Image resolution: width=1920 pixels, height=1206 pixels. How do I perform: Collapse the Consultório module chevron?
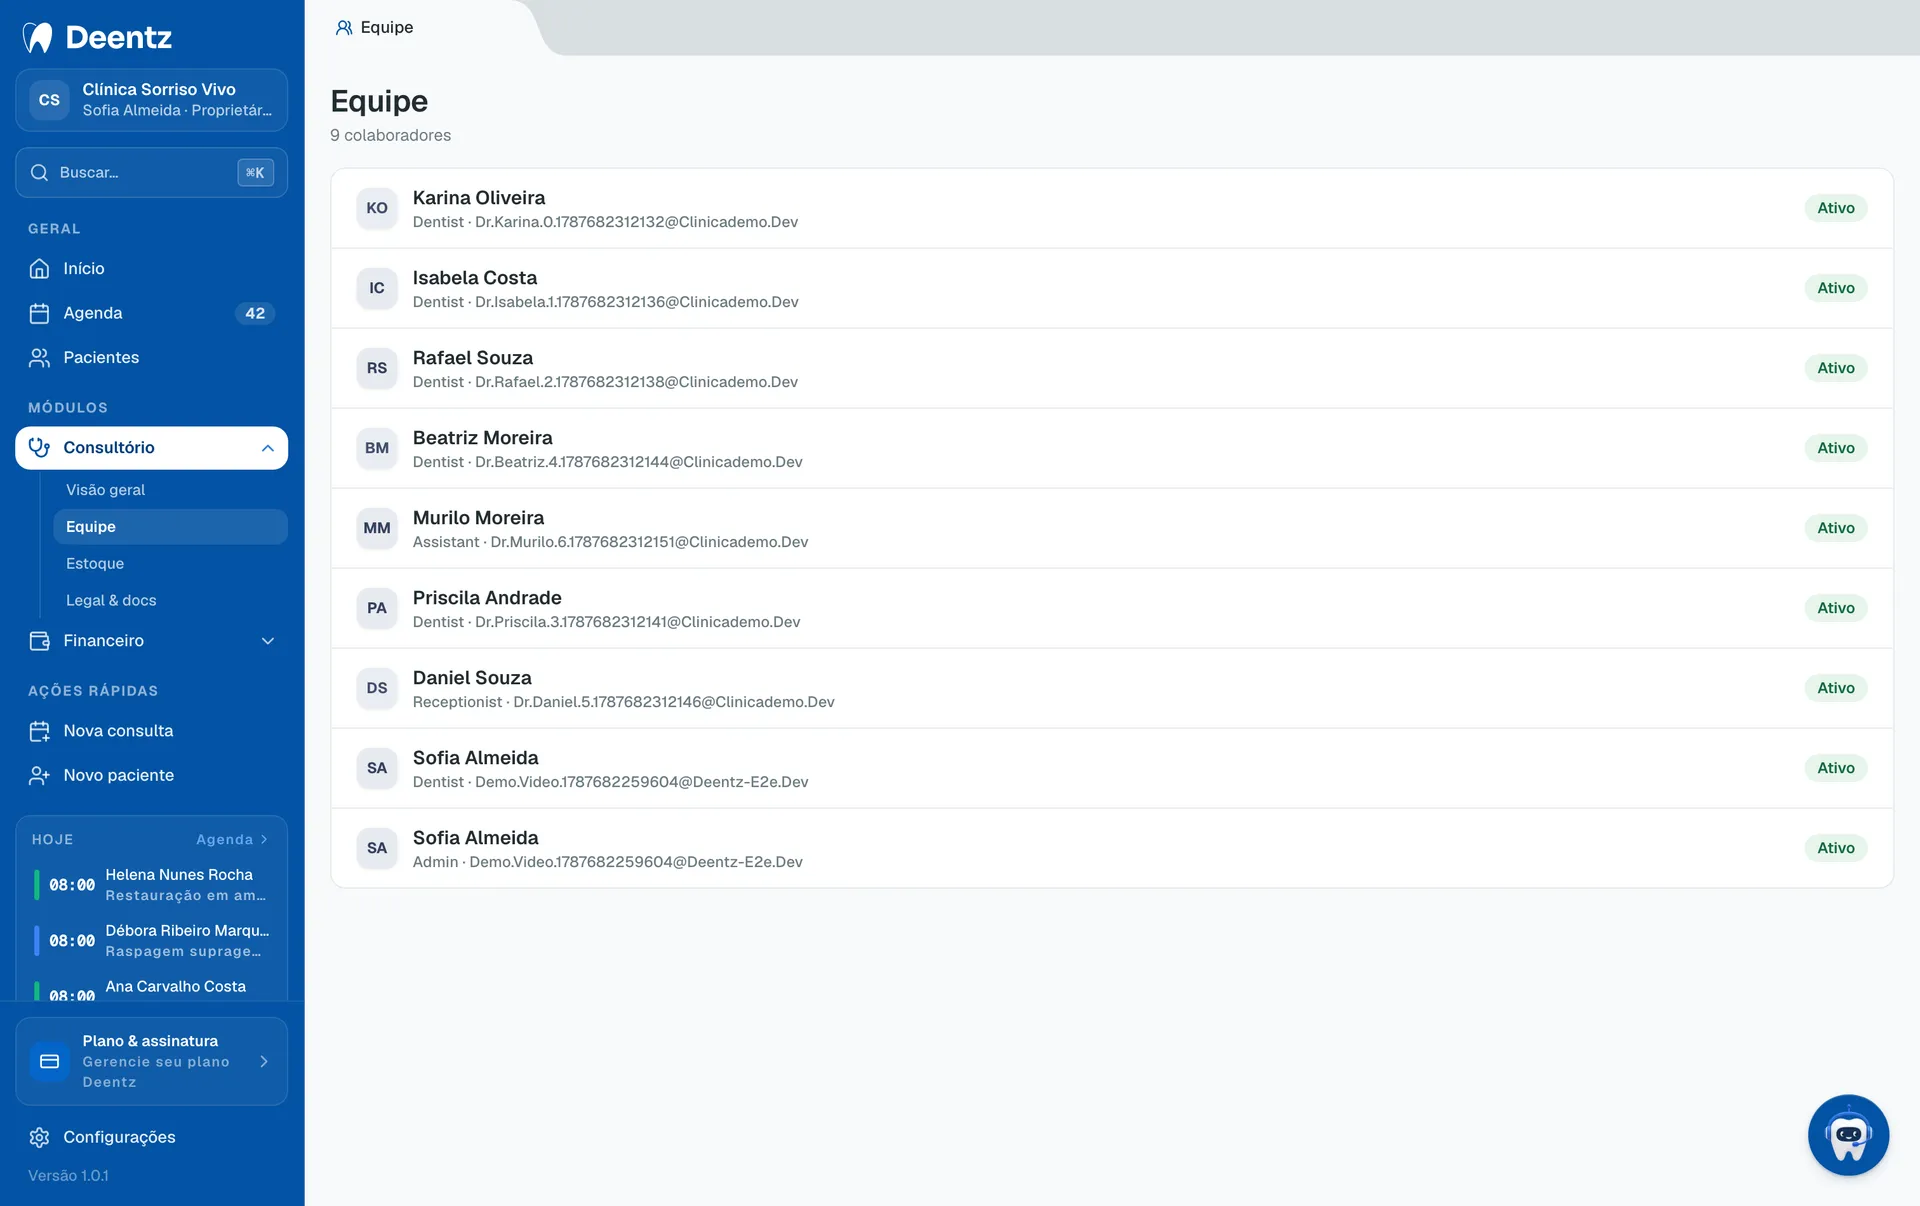coord(268,448)
